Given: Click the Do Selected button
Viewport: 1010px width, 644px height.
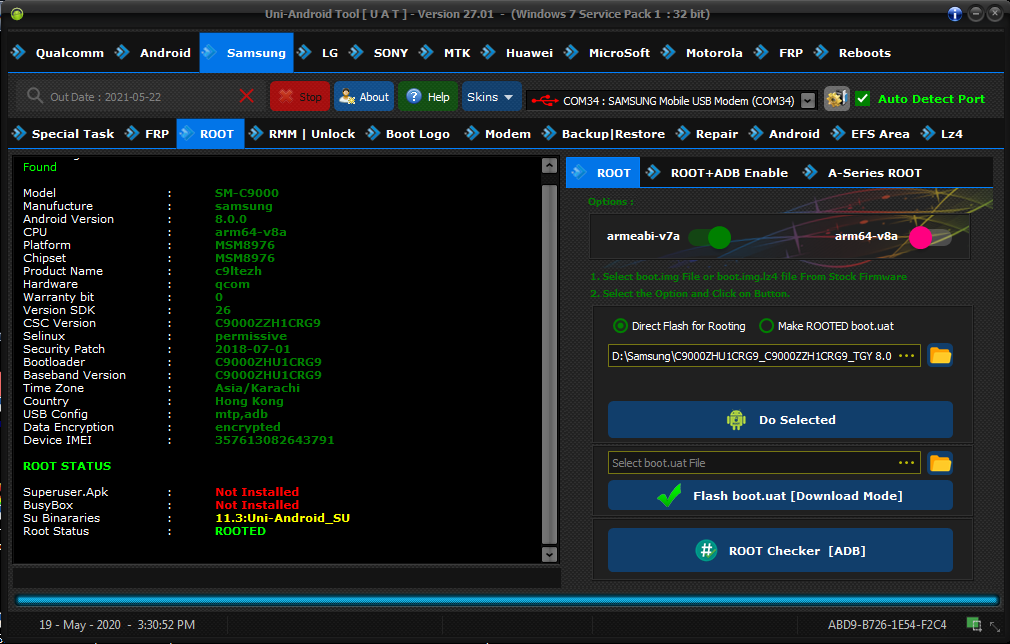Looking at the screenshot, I should (780, 420).
